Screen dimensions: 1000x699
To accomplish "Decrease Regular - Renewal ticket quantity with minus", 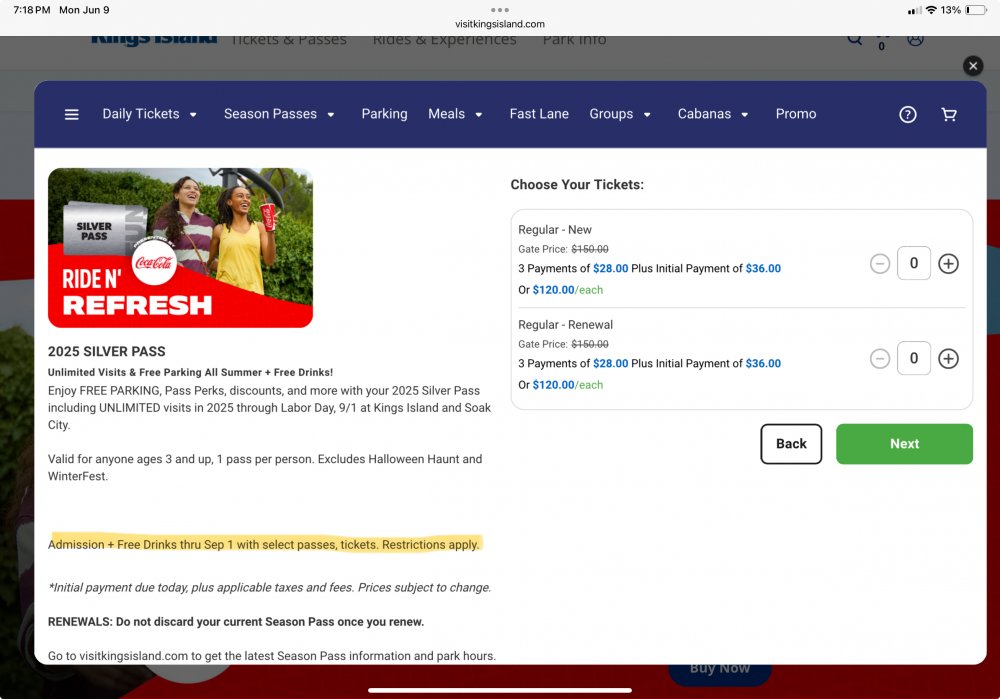I will (x=880, y=358).
